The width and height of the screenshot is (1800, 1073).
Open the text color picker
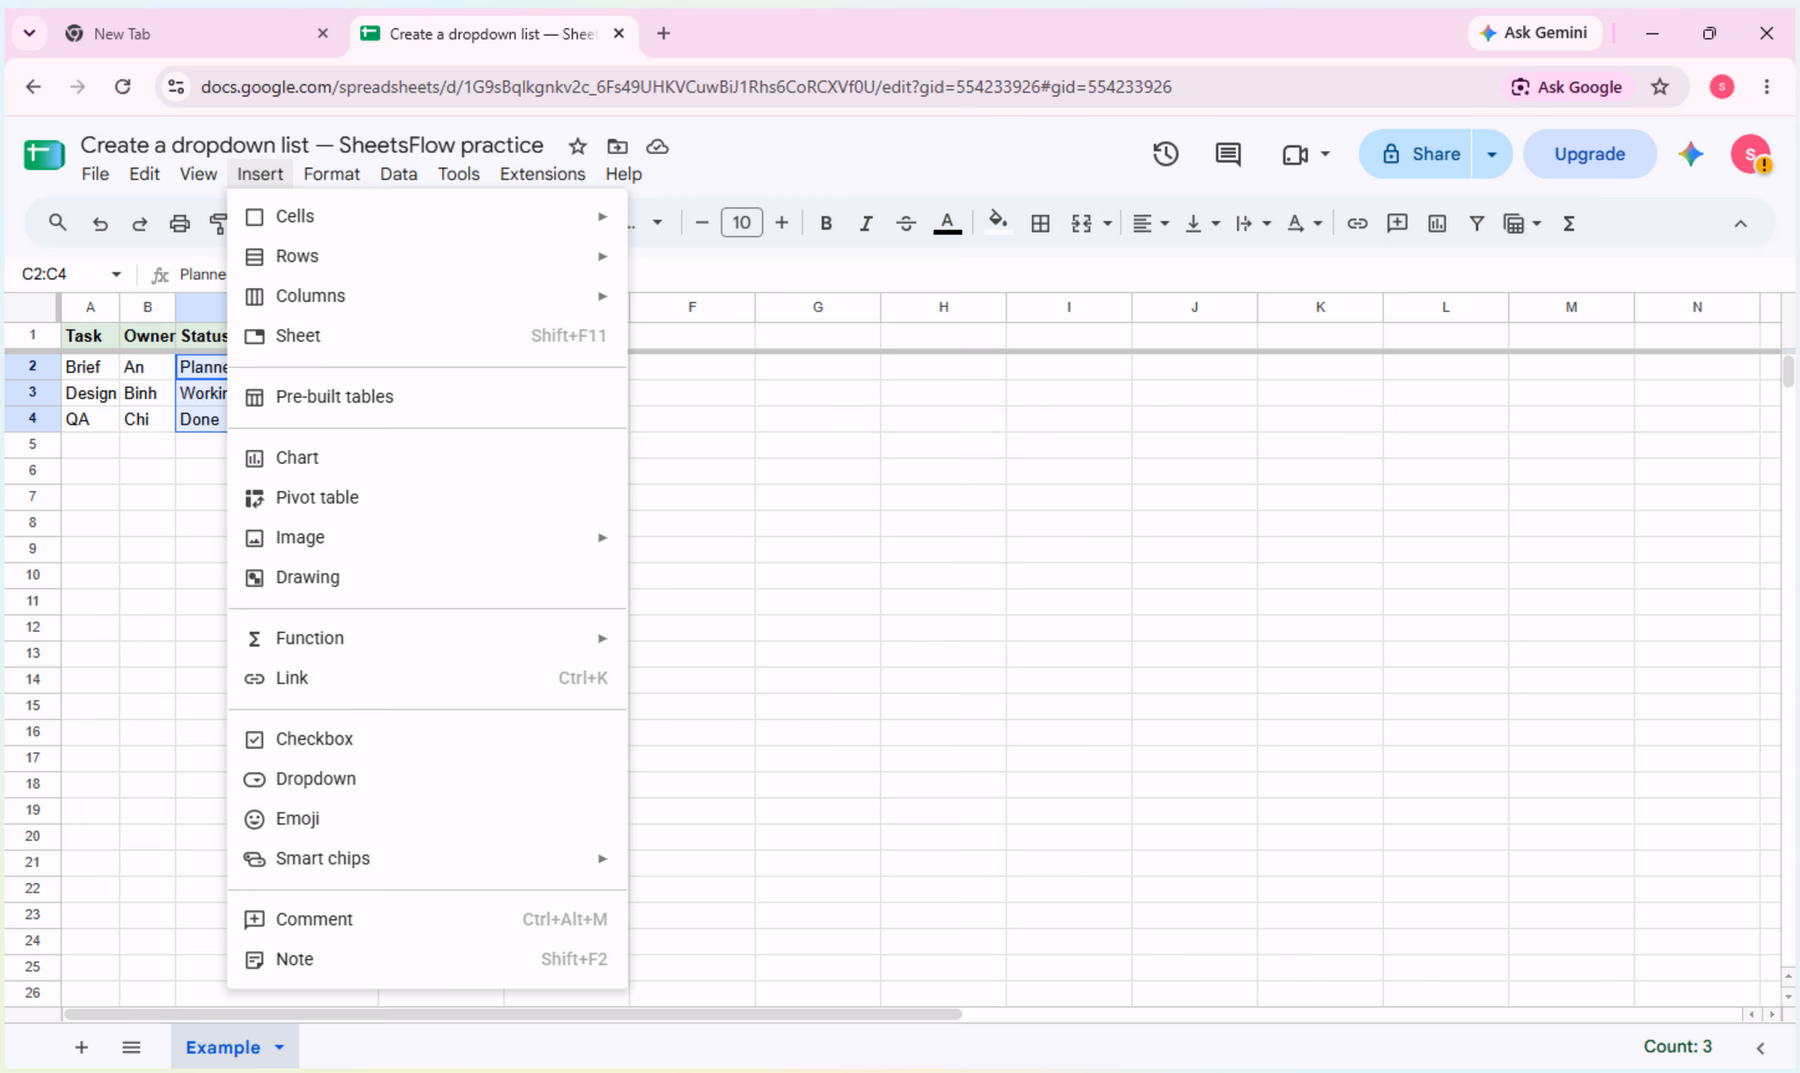pyautogui.click(x=947, y=224)
